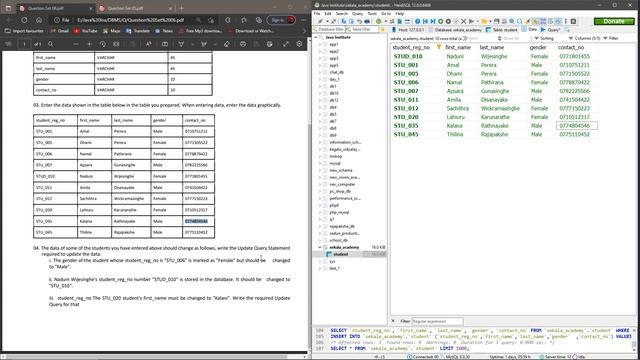Open the Filter dropdown above the grid
The height and width of the screenshot is (360, 640).
click(x=611, y=38)
